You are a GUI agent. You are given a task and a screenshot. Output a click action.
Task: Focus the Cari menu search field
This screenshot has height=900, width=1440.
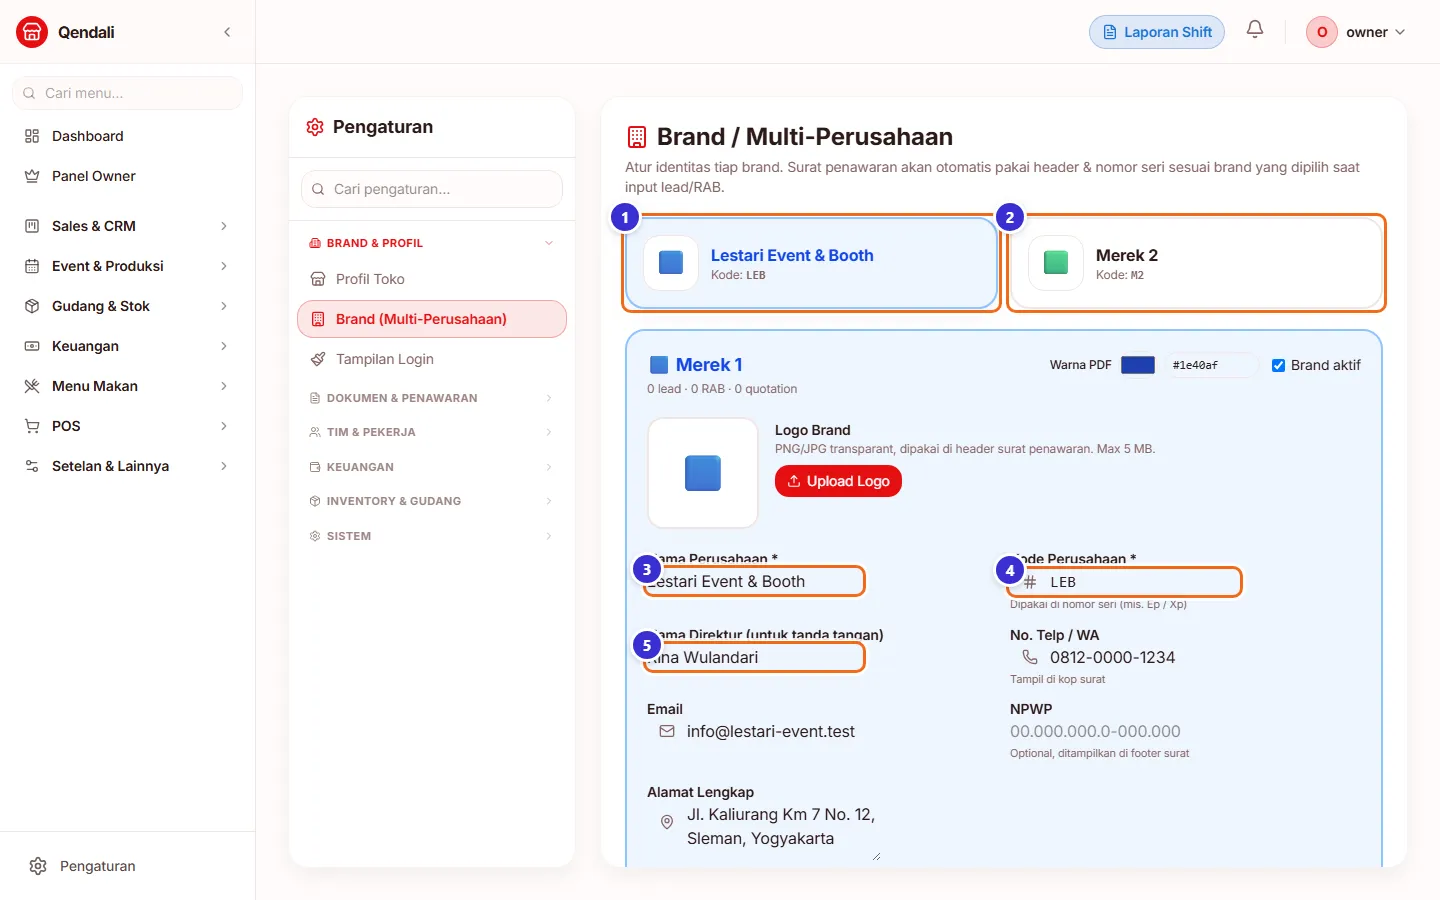(x=128, y=93)
